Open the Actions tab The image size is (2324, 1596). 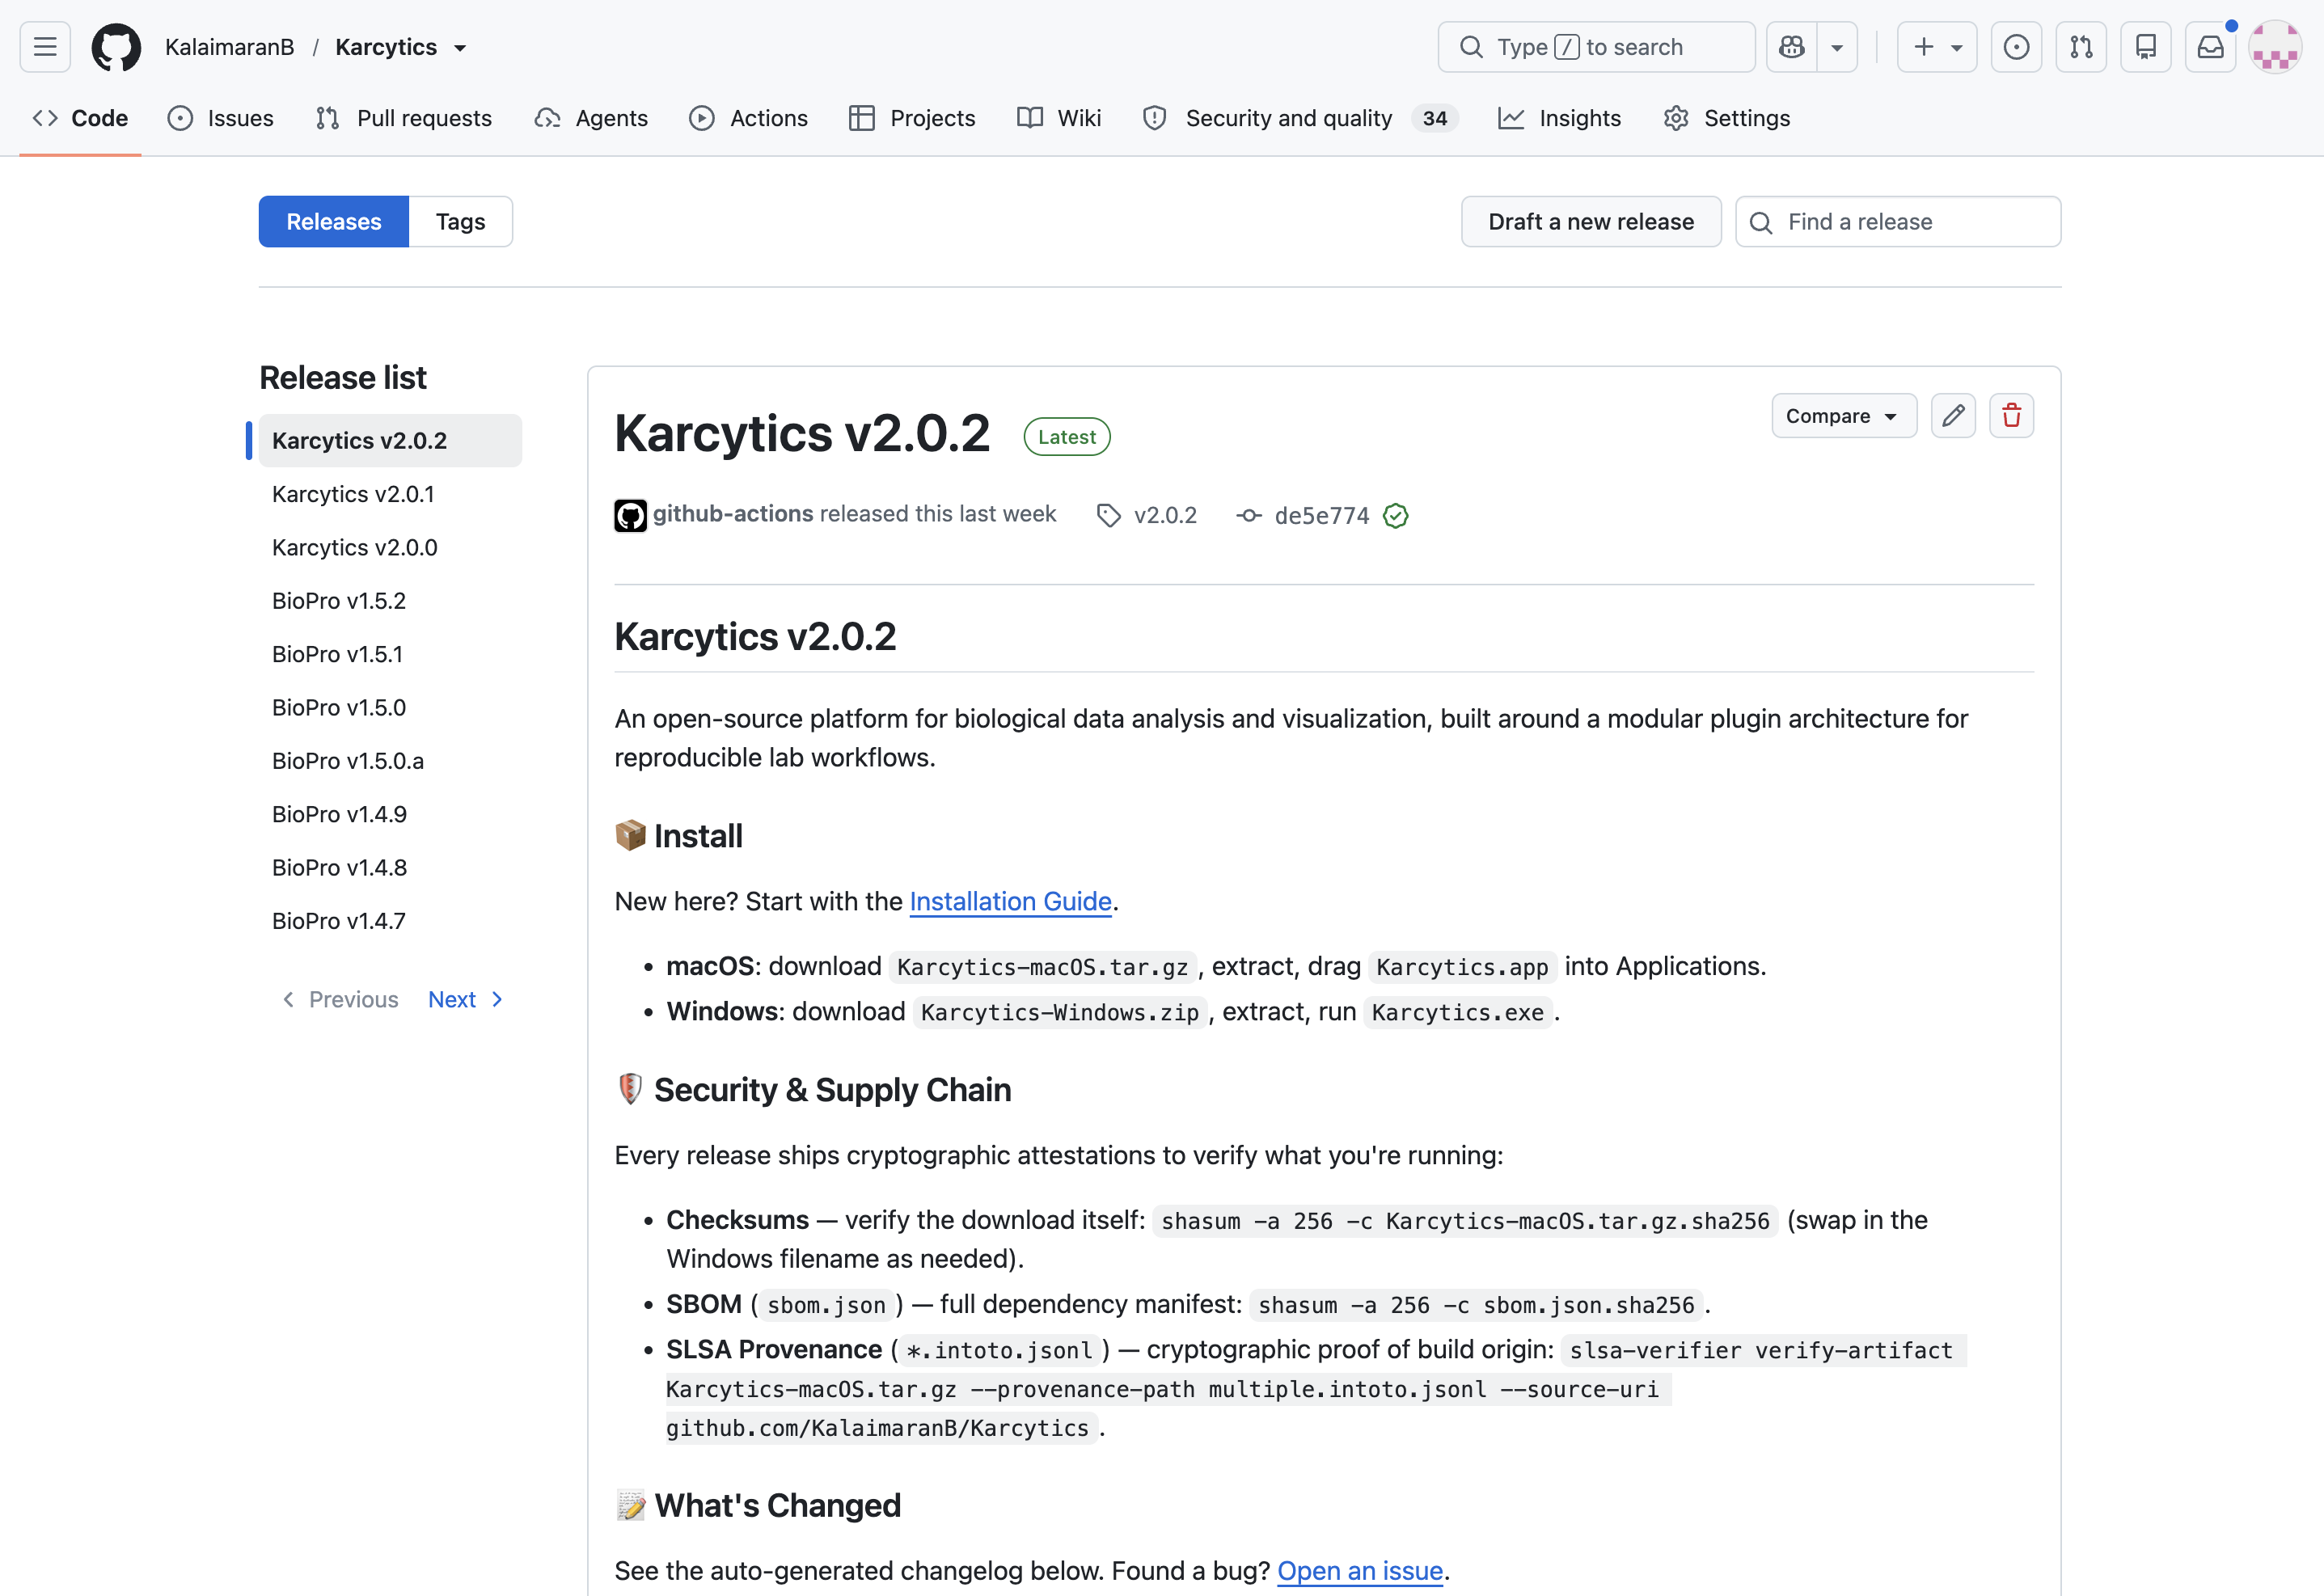pyautogui.click(x=749, y=118)
